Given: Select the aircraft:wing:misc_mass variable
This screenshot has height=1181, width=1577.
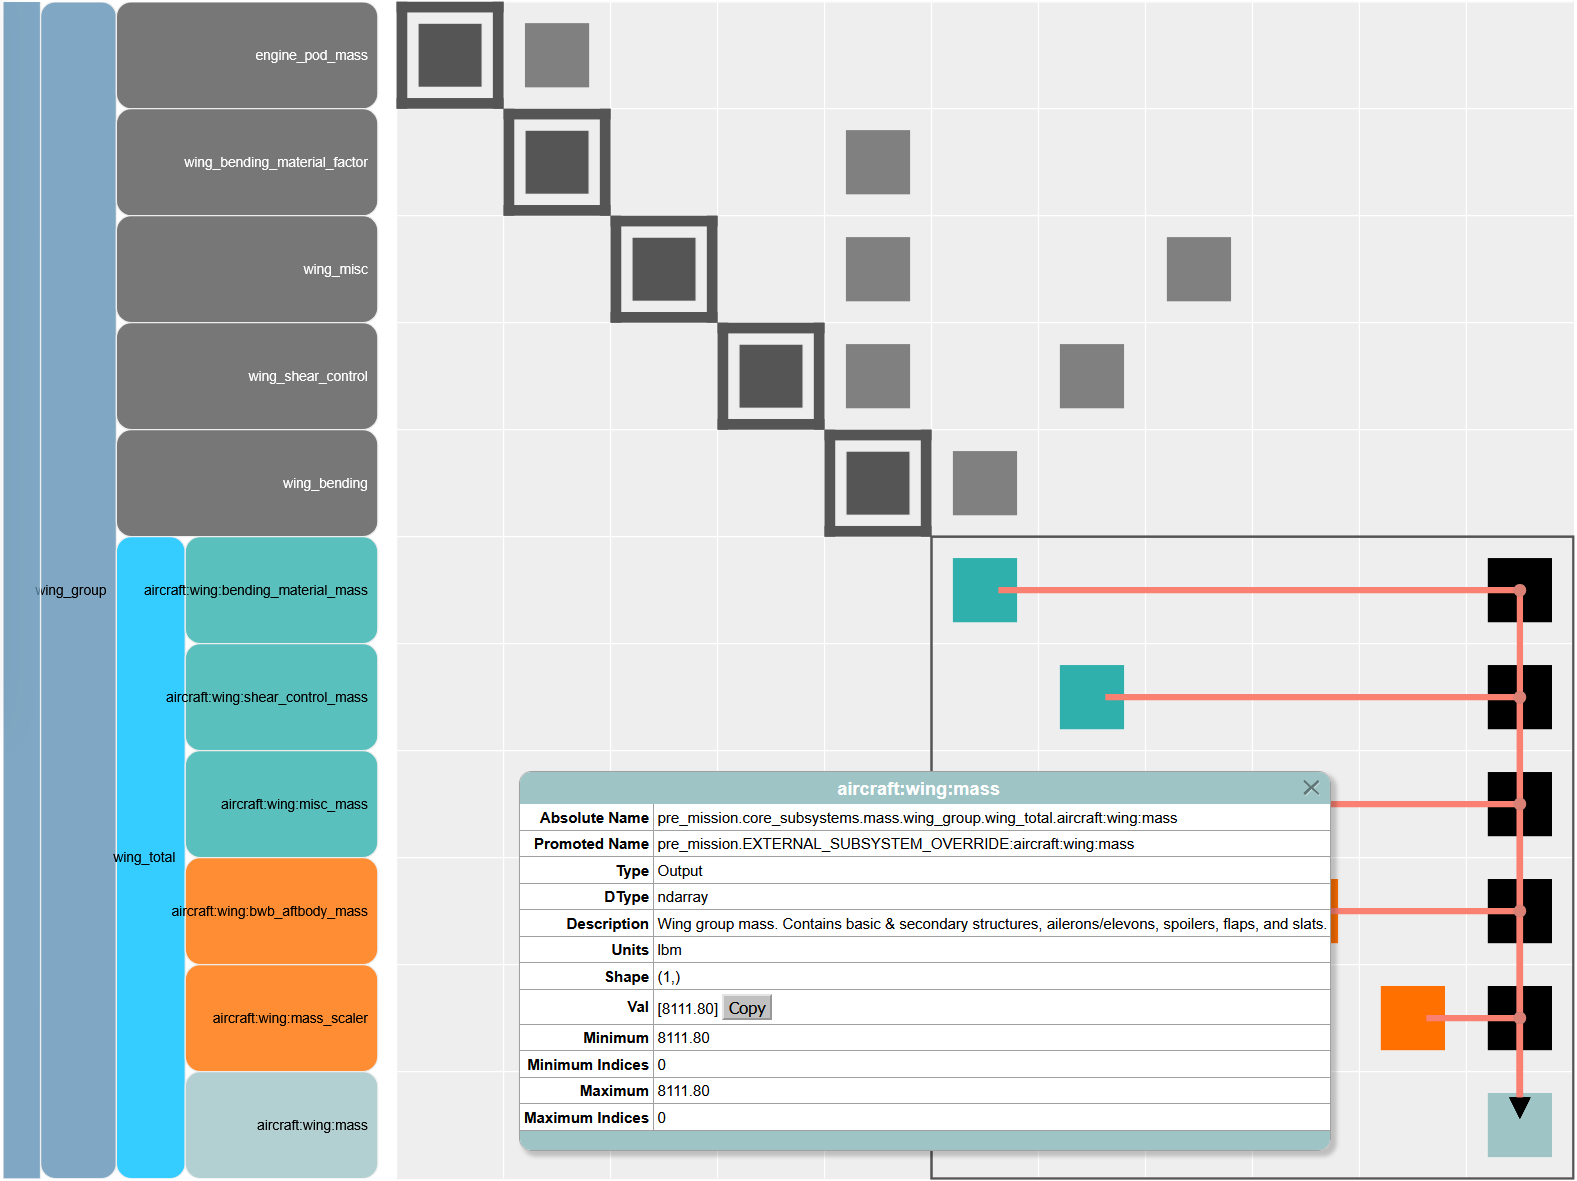Looking at the screenshot, I should [281, 804].
